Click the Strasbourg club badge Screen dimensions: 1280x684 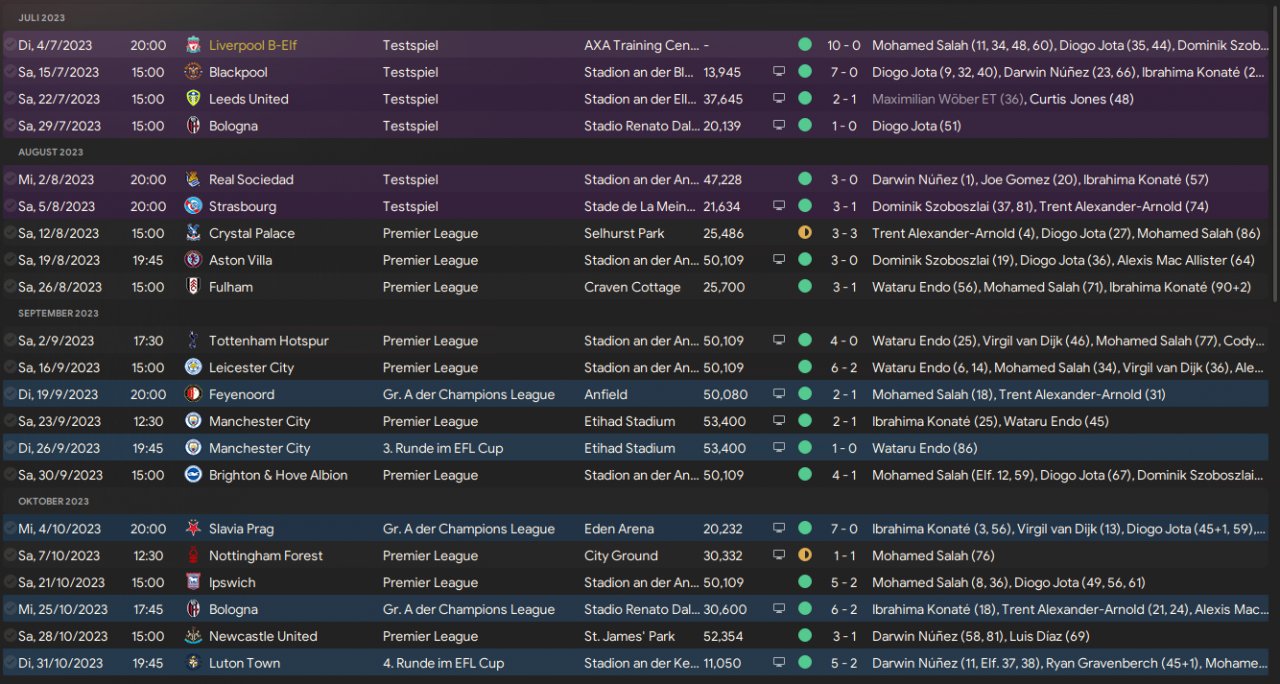[x=193, y=207]
